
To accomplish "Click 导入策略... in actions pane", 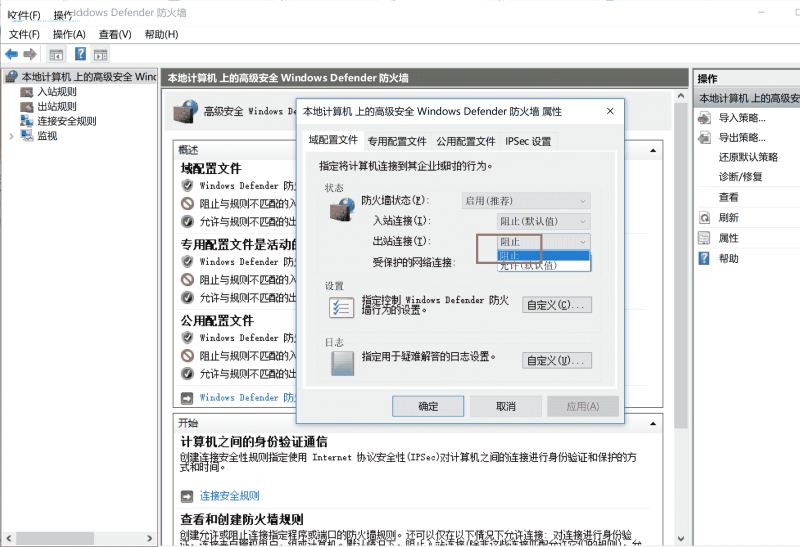I will coord(742,118).
